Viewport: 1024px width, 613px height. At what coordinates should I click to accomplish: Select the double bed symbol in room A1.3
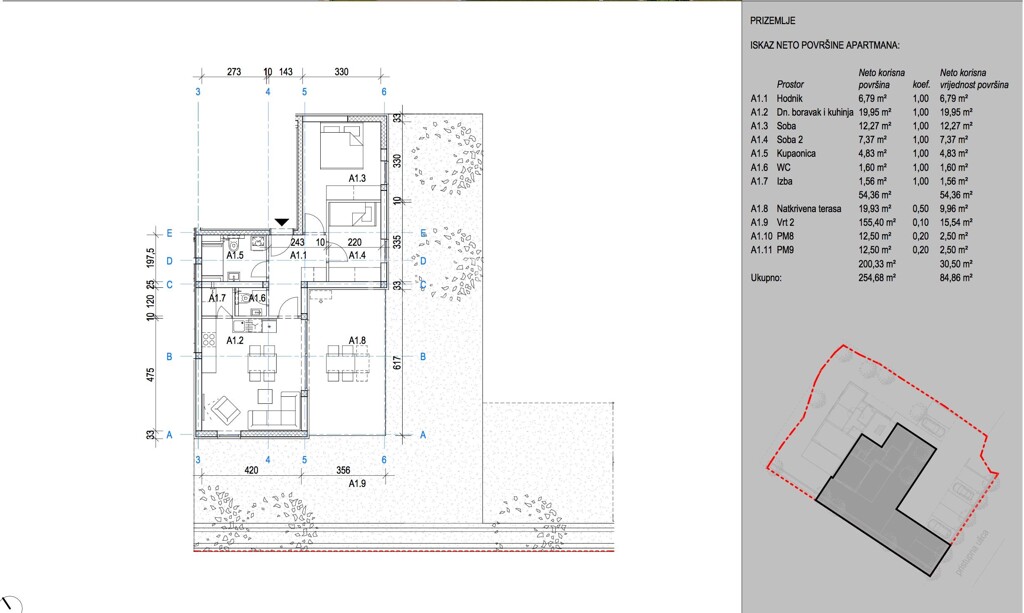[342, 147]
